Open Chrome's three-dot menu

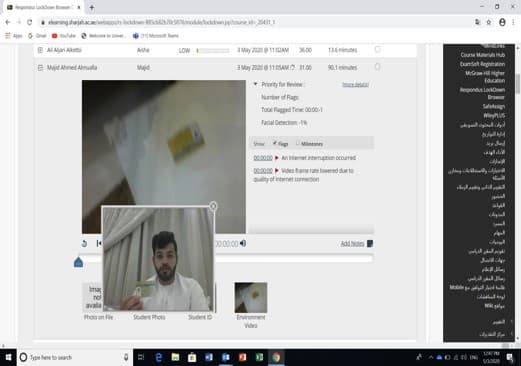[514, 22]
